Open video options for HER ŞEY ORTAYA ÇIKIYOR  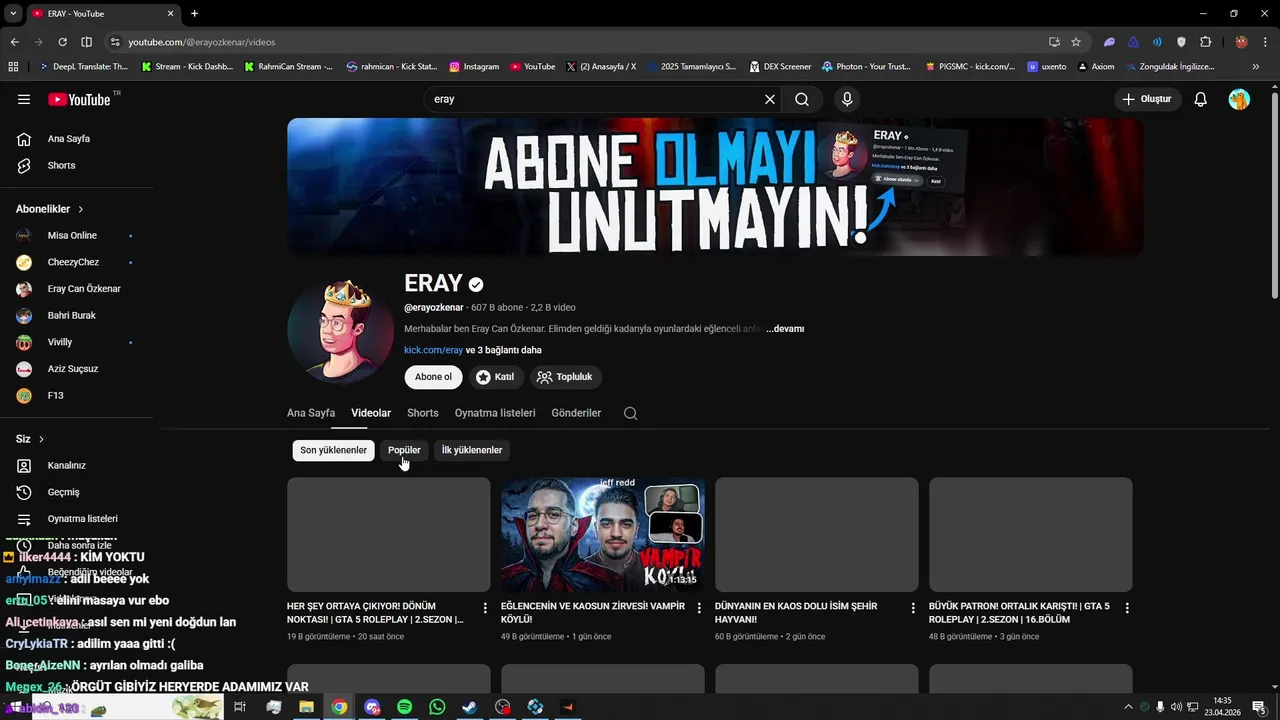pos(485,608)
